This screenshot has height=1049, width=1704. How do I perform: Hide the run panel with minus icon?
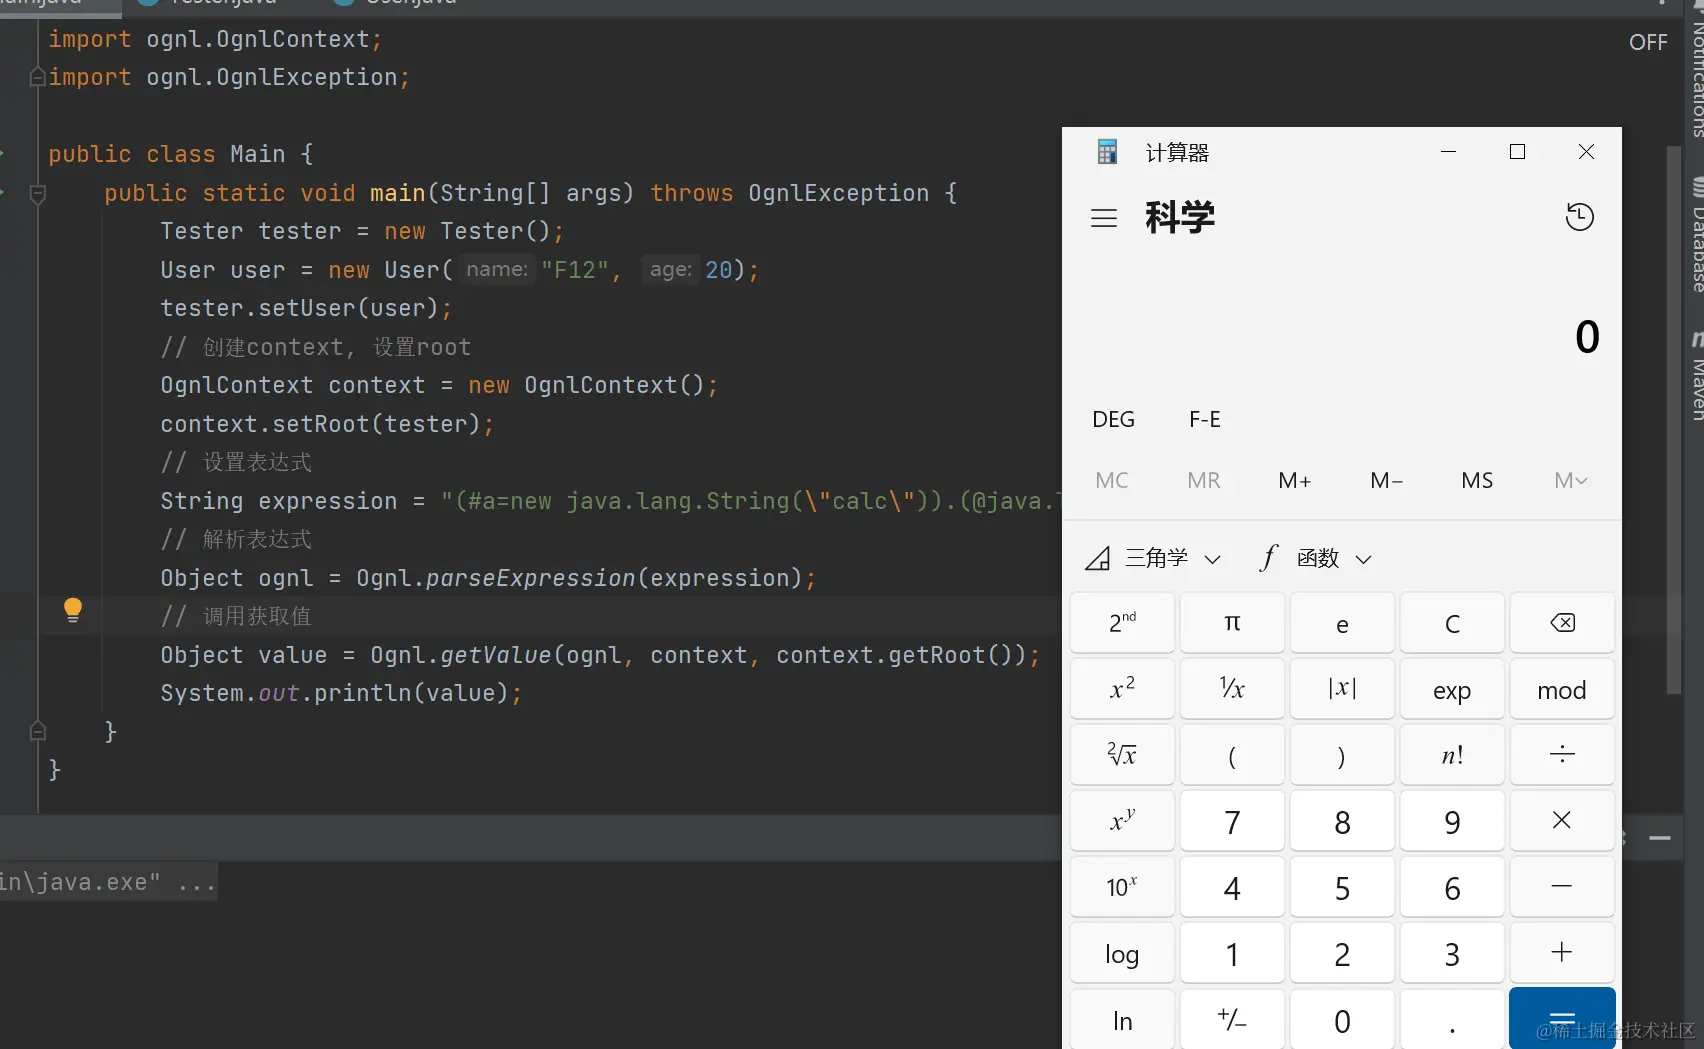[1660, 838]
